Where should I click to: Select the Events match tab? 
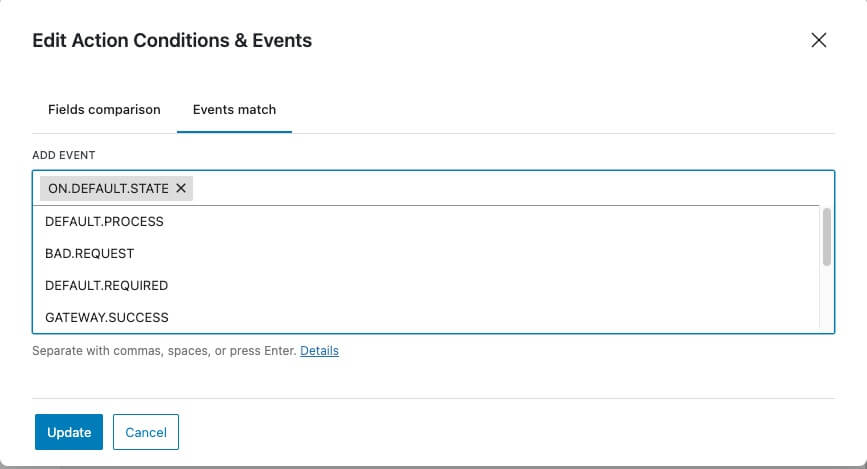tap(234, 109)
